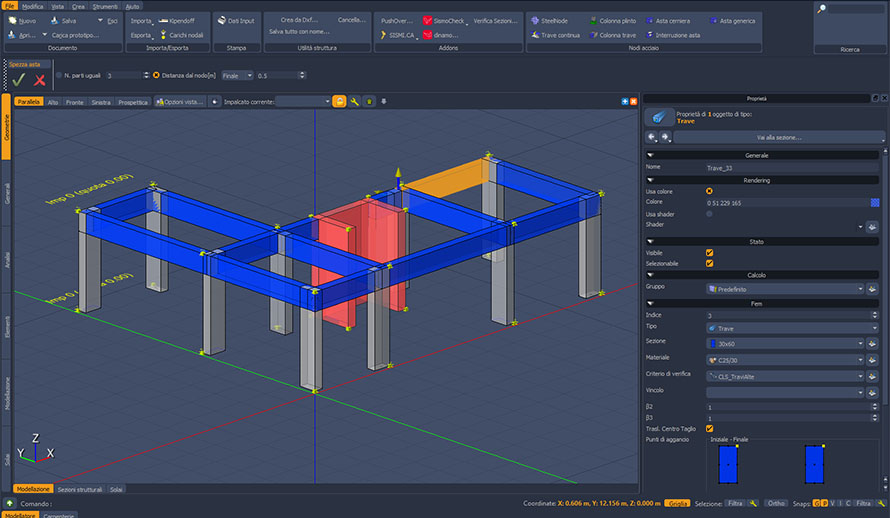Image resolution: width=890 pixels, height=518 pixels.
Task: Confirm the Spezza asta command with green checkmark
Action: pos(18,79)
